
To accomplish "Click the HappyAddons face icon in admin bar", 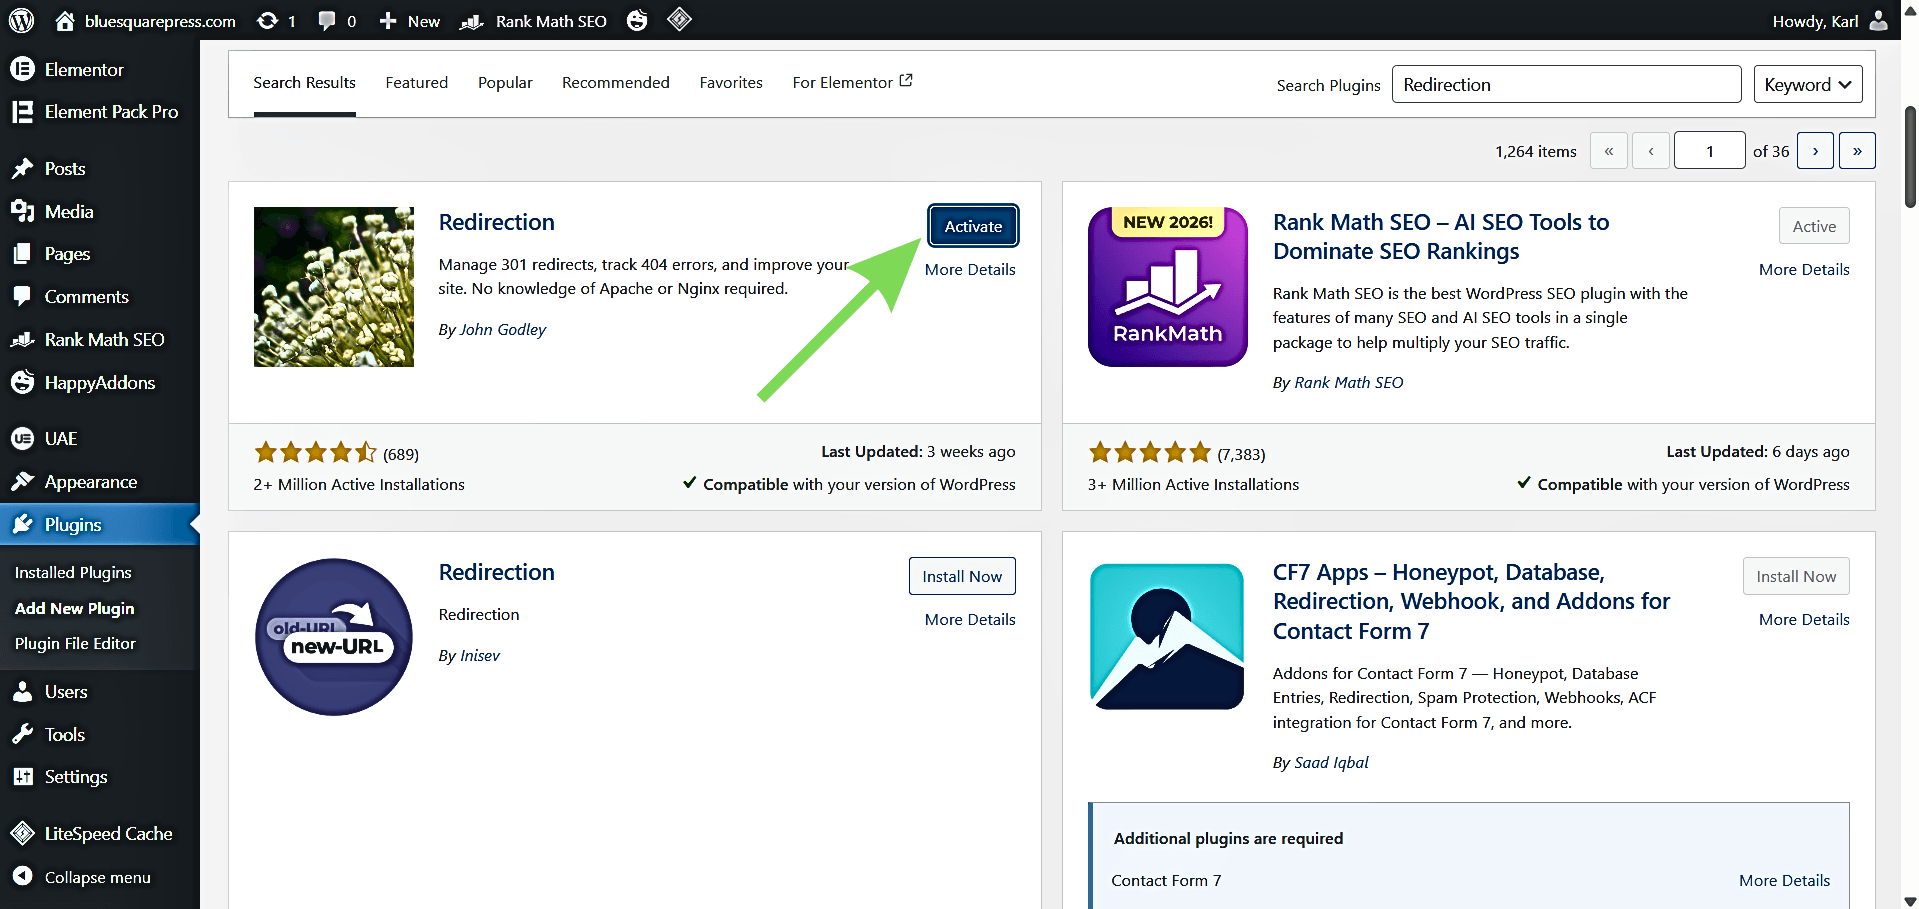I will 637,20.
